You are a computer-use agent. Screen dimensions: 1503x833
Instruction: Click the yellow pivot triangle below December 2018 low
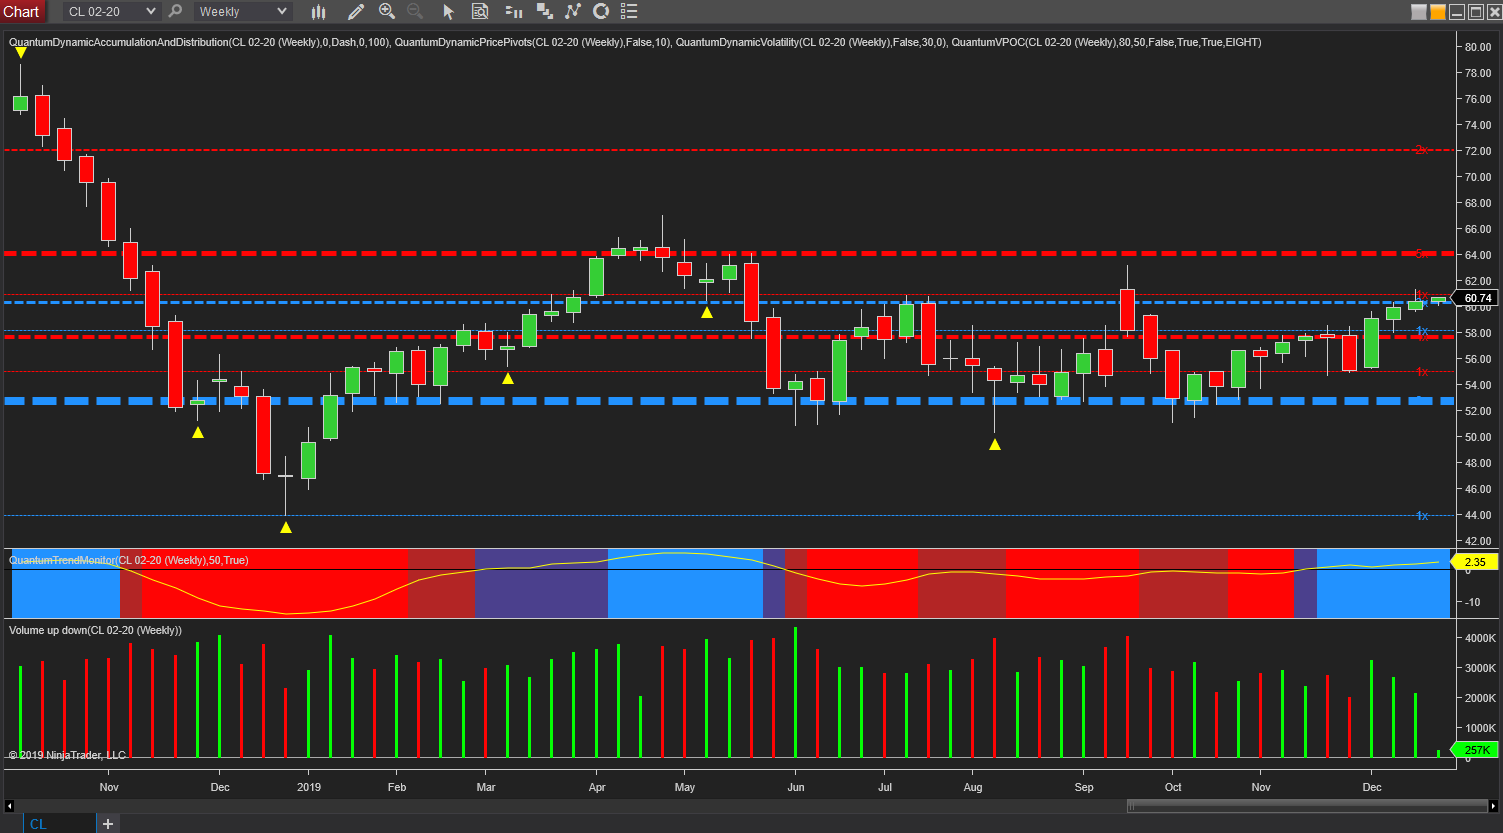(286, 527)
